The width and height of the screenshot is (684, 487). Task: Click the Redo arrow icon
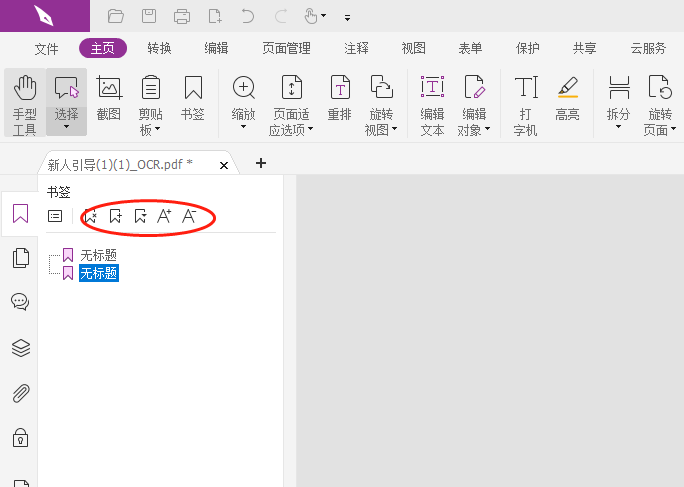(x=280, y=17)
